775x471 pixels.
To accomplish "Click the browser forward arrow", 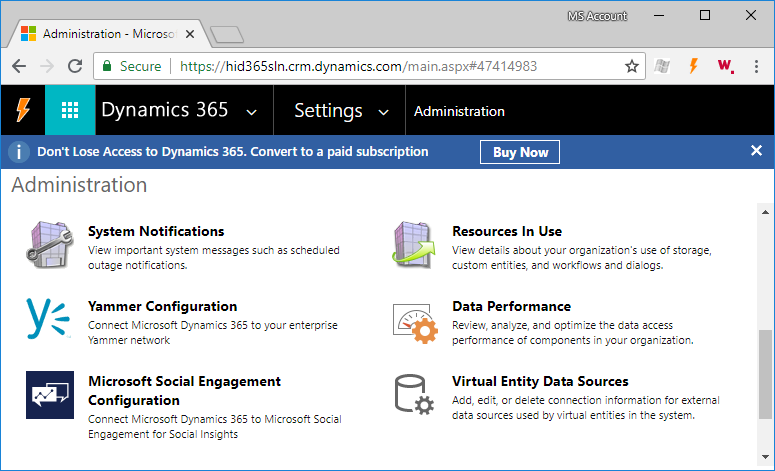I will point(47,66).
